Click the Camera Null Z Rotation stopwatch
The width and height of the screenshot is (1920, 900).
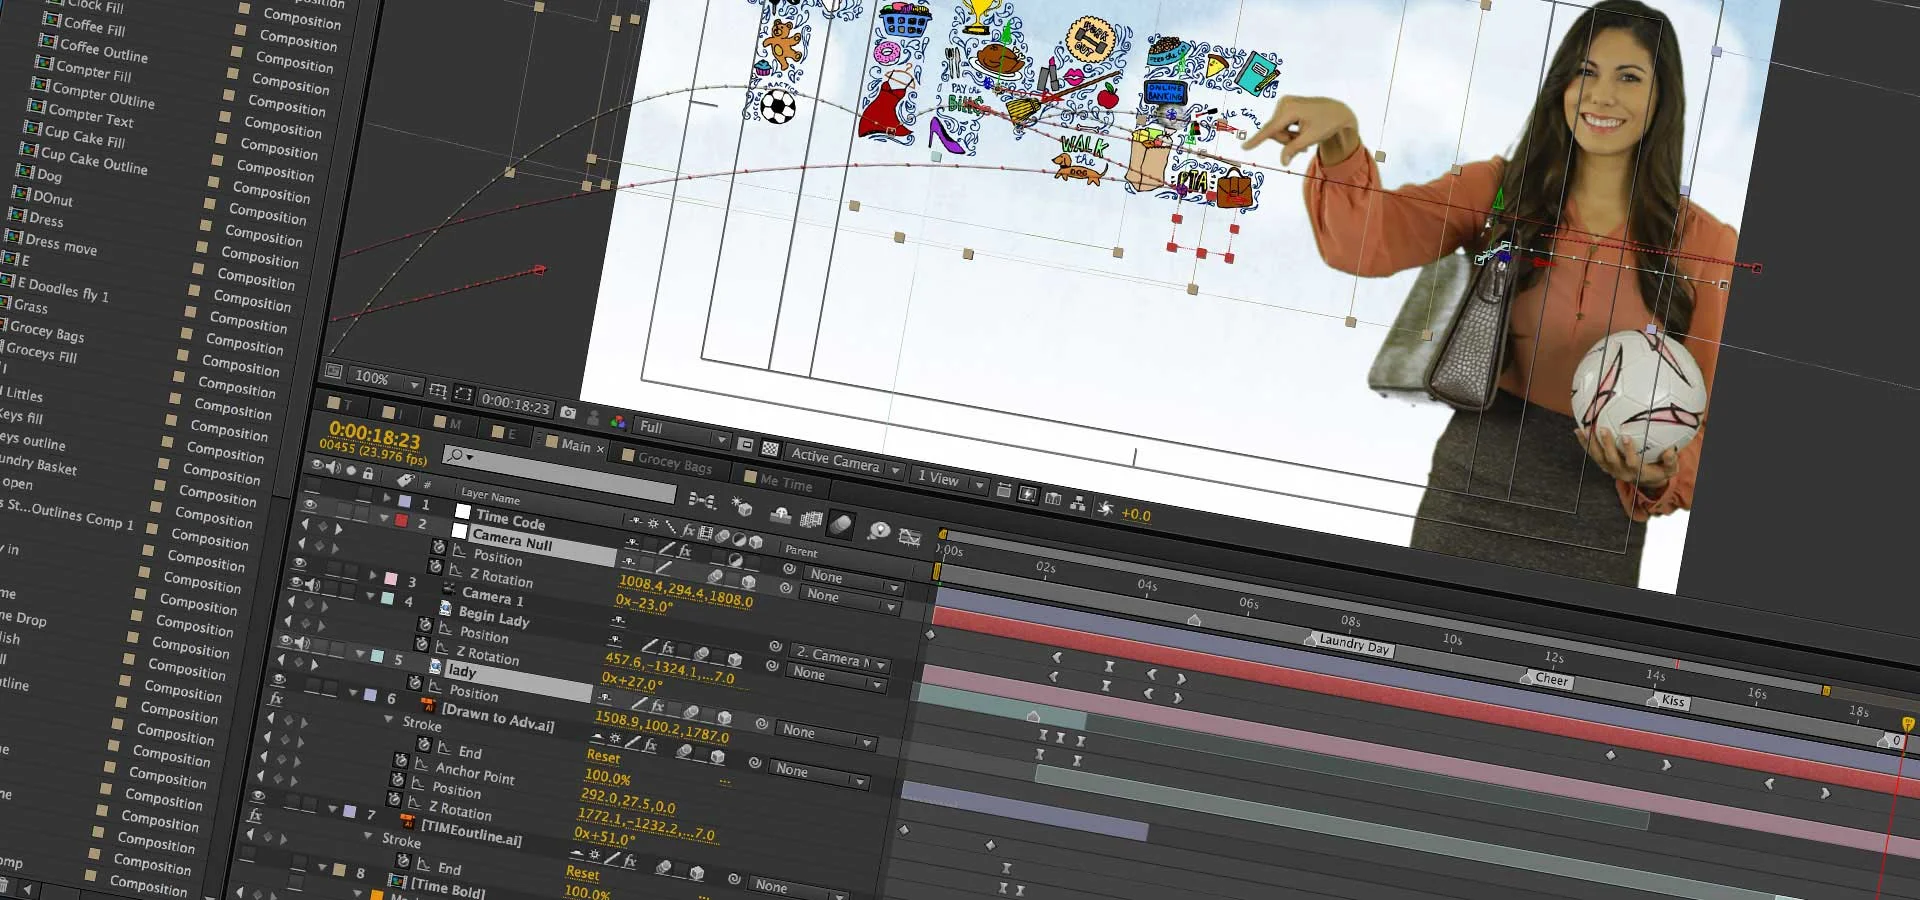[x=435, y=566]
